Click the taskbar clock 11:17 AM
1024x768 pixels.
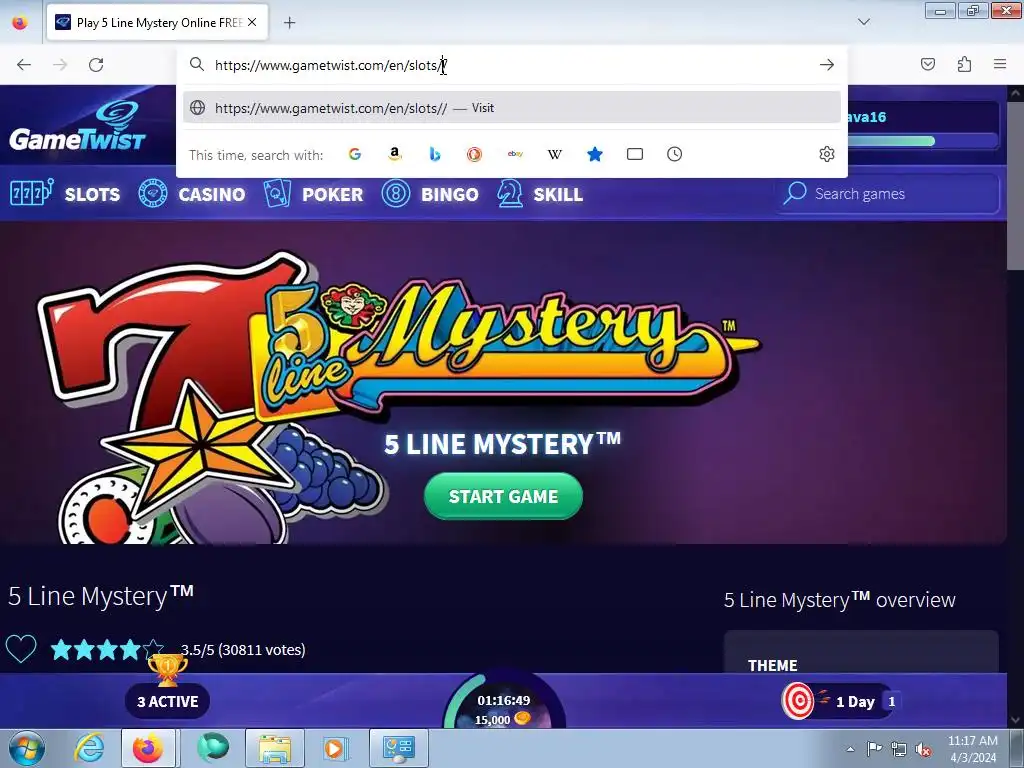972,748
